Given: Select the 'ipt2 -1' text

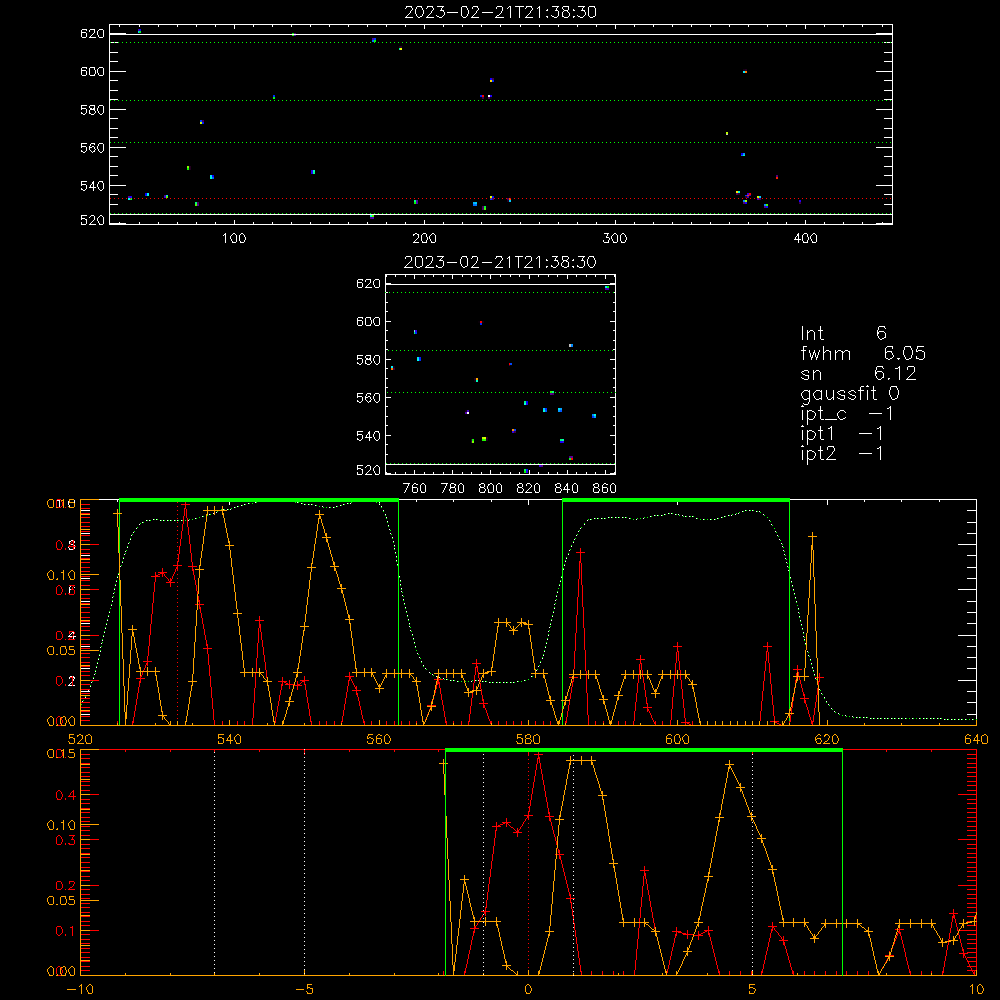Looking at the screenshot, I should click(842, 453).
